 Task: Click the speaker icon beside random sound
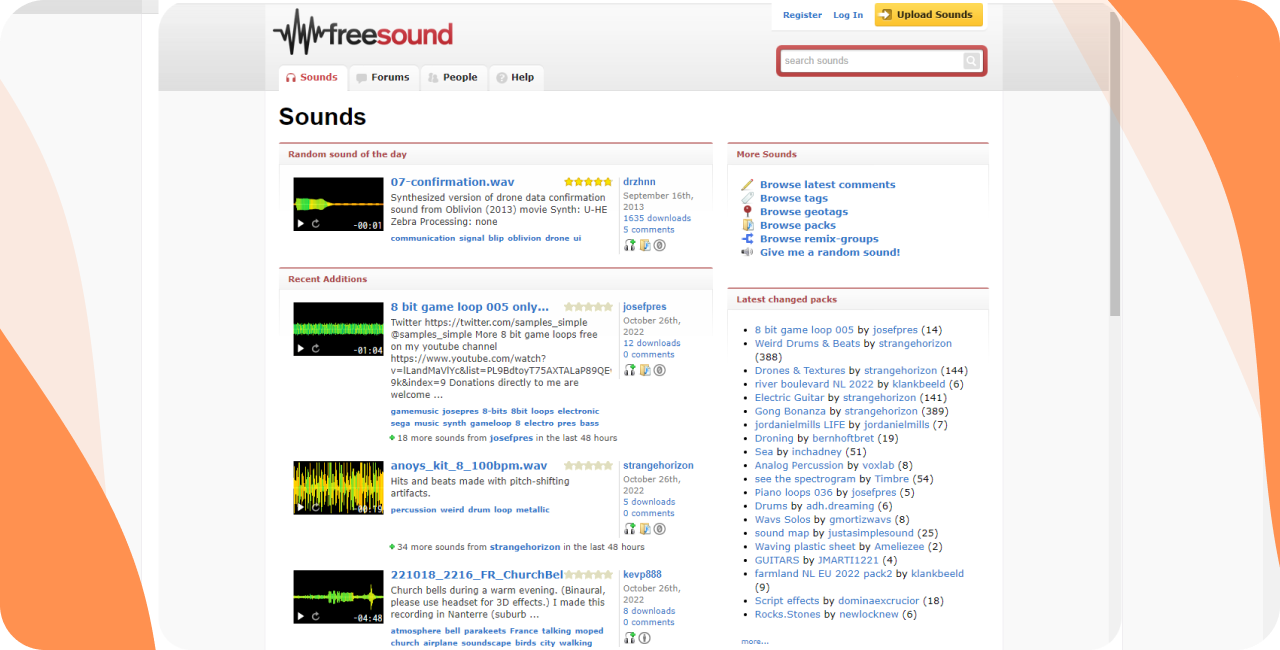click(747, 252)
